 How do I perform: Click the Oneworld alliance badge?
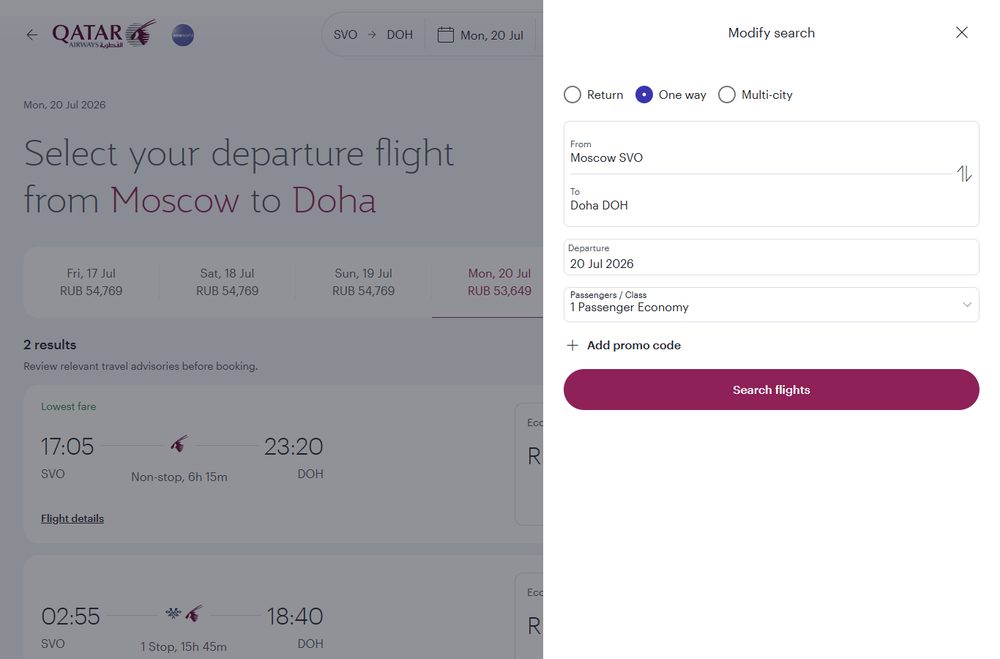[x=183, y=35]
